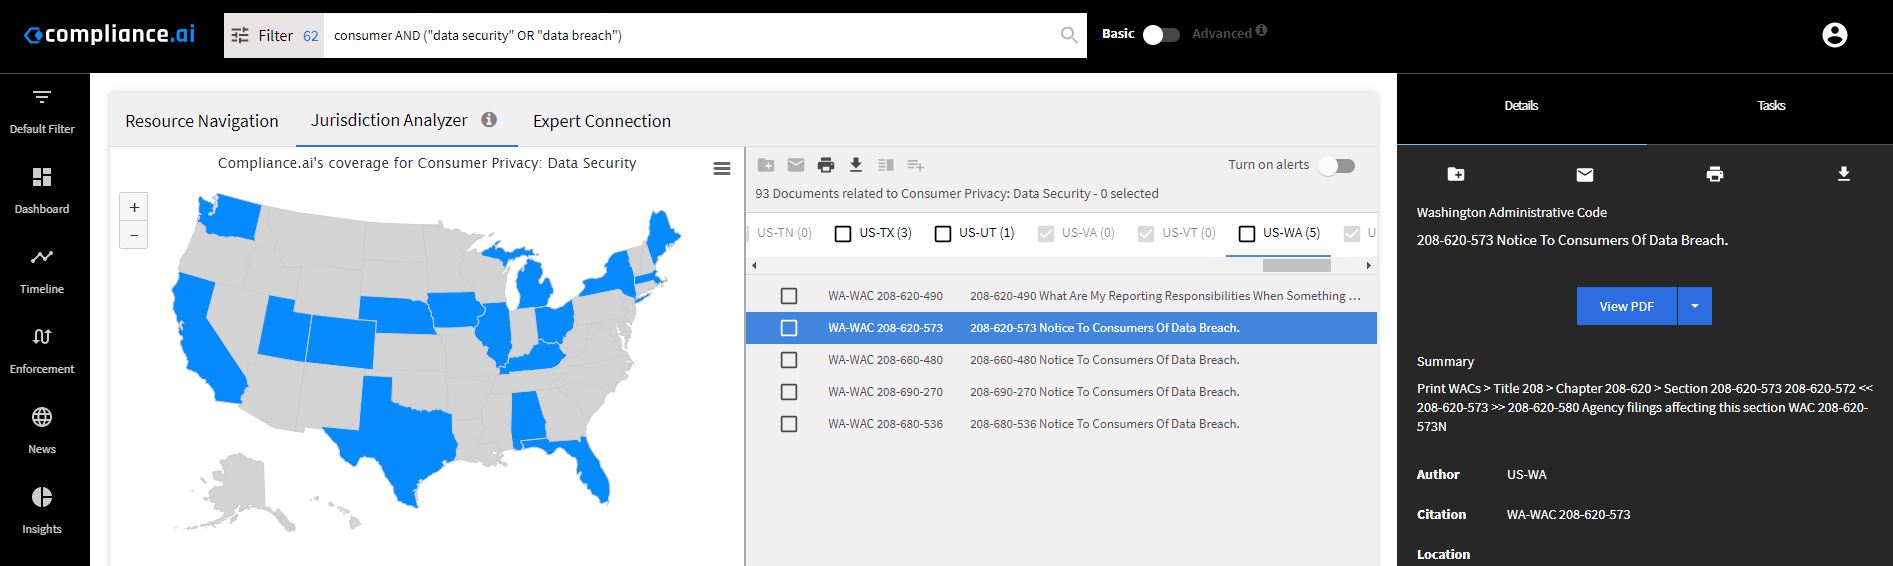Click the WA-WAC 208-620-573 citation value
Screen dimensions: 1893x566
tap(1568, 514)
